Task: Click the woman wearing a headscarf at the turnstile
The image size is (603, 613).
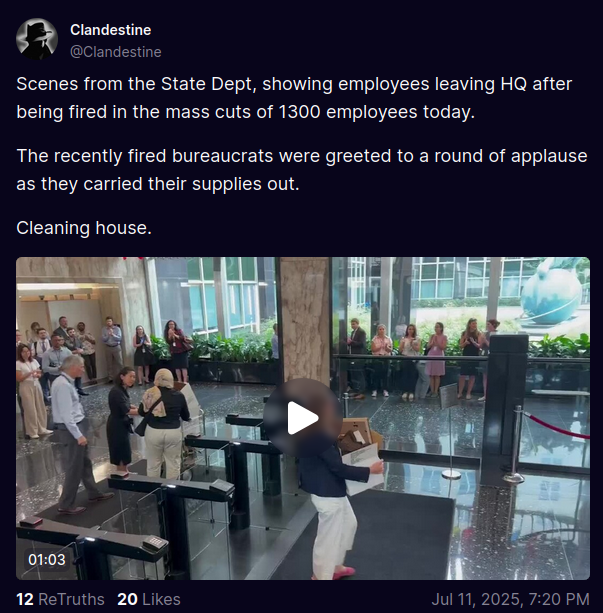Action: pyautogui.click(x=164, y=424)
